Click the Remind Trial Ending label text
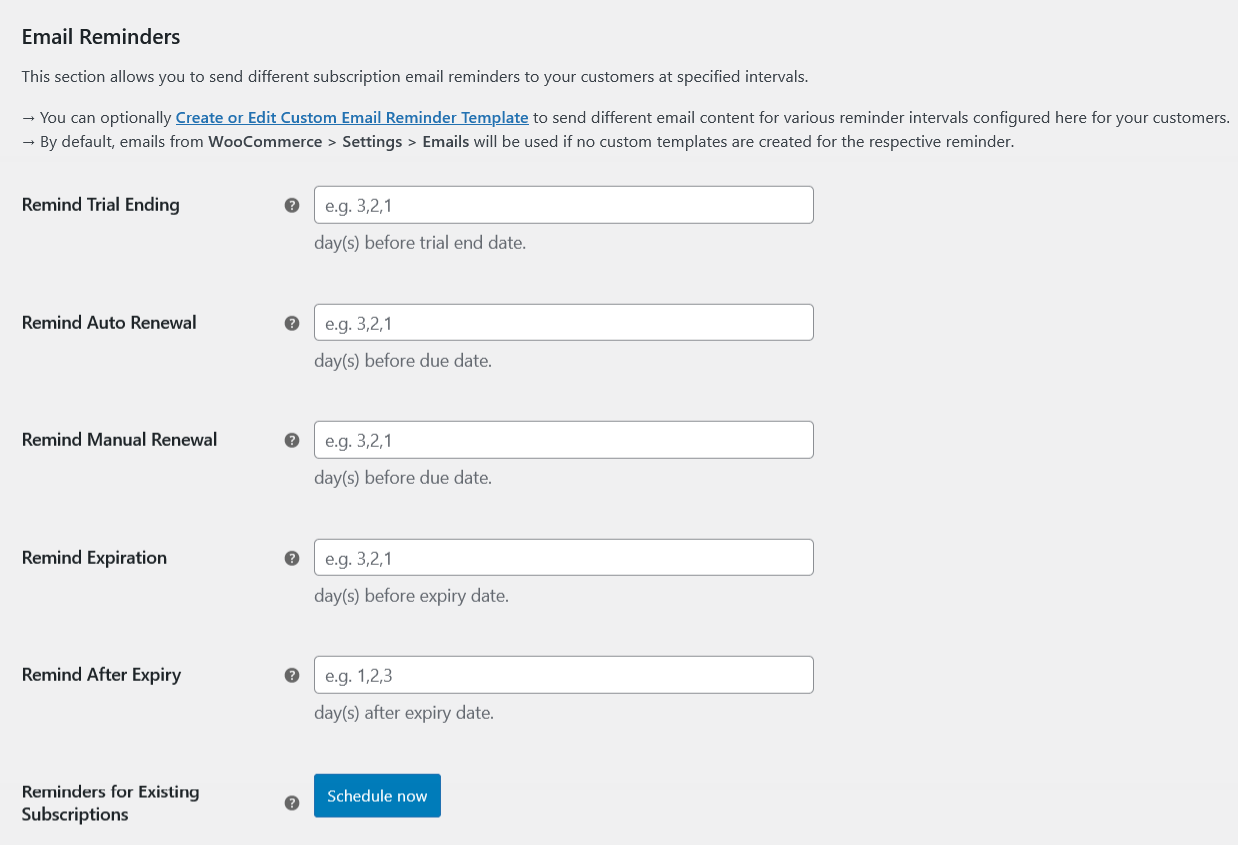This screenshot has height=845, width=1238. coord(100,204)
